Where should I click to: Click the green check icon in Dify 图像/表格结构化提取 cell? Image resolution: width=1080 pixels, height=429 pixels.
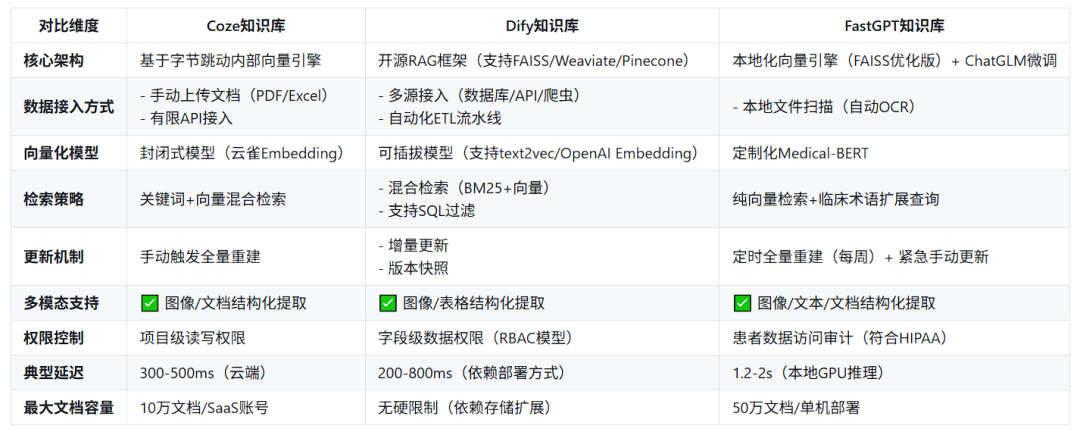point(388,303)
